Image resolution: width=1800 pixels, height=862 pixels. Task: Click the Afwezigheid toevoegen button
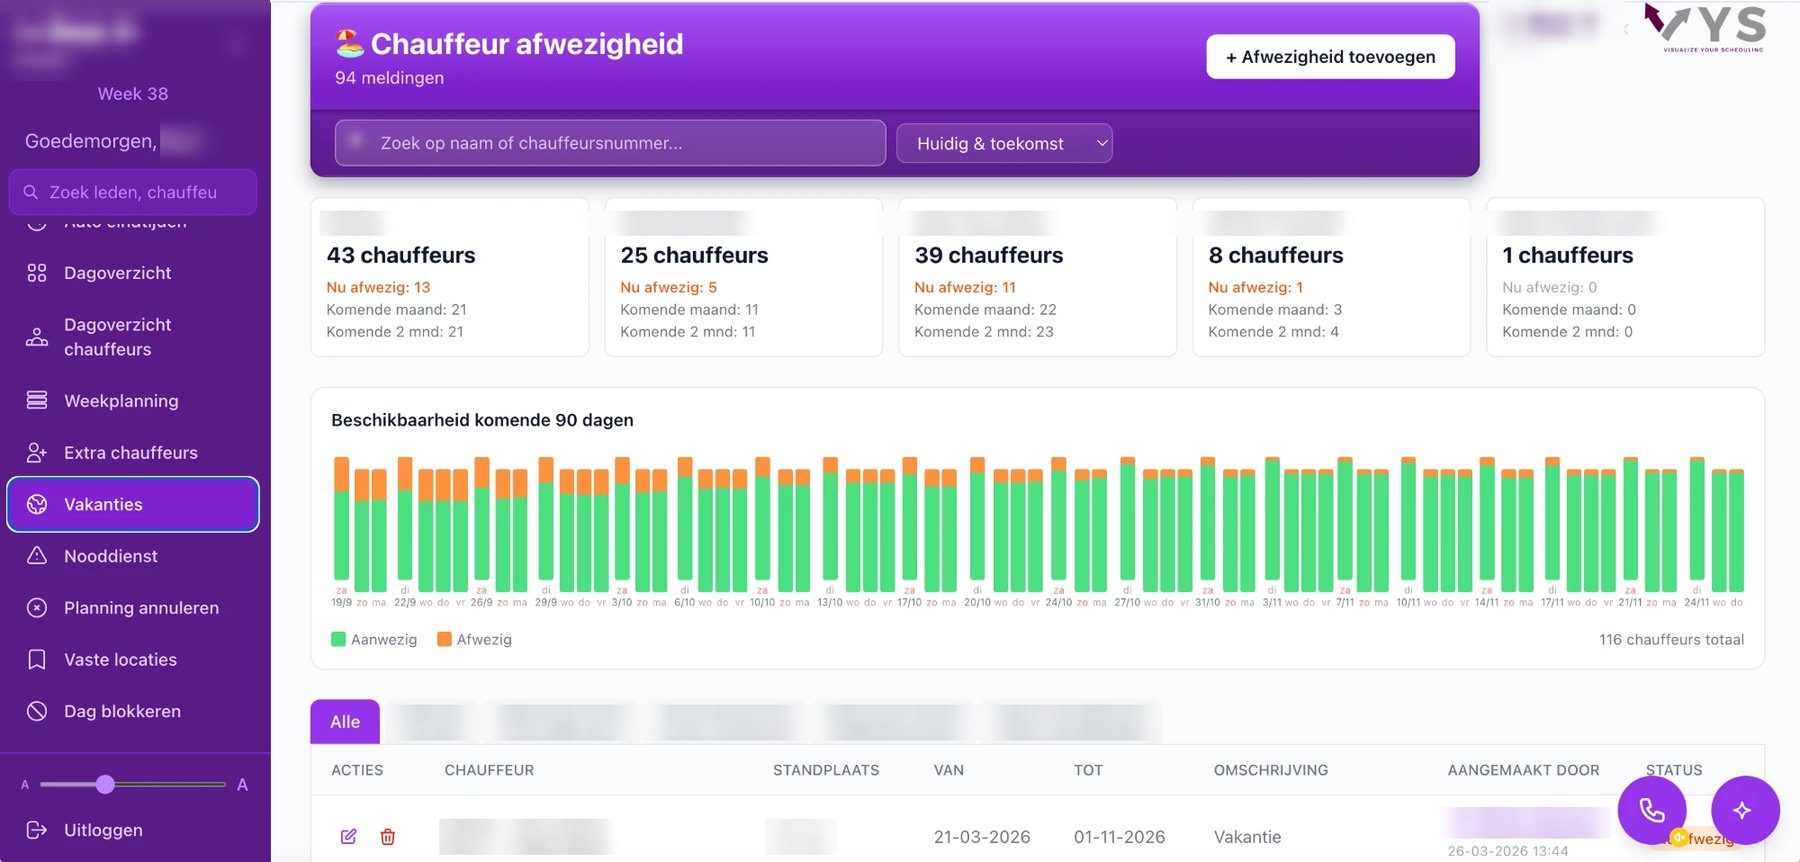tap(1330, 57)
